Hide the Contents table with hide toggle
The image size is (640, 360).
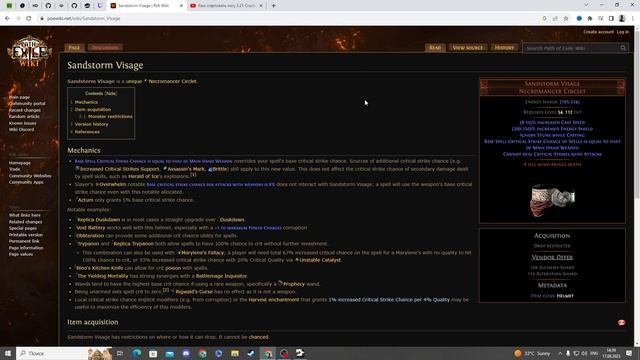pos(111,93)
